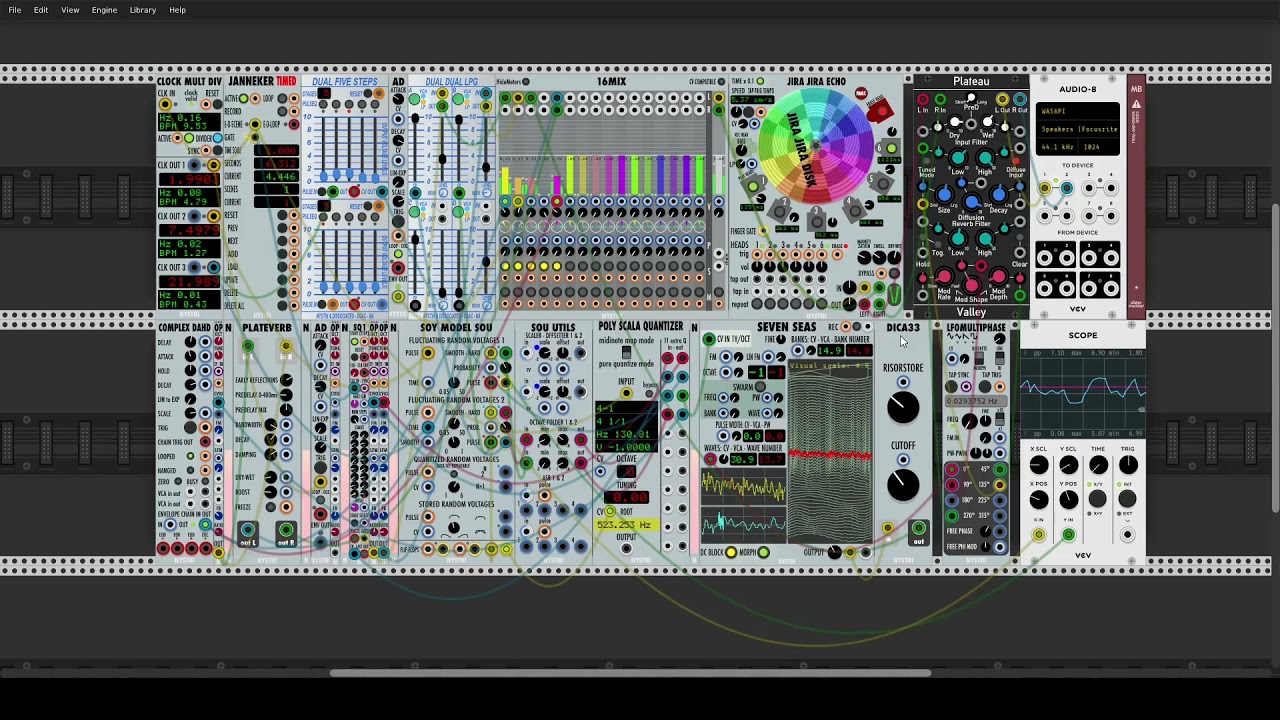
Task: Click the green out port on DICA33
Action: click(918, 529)
